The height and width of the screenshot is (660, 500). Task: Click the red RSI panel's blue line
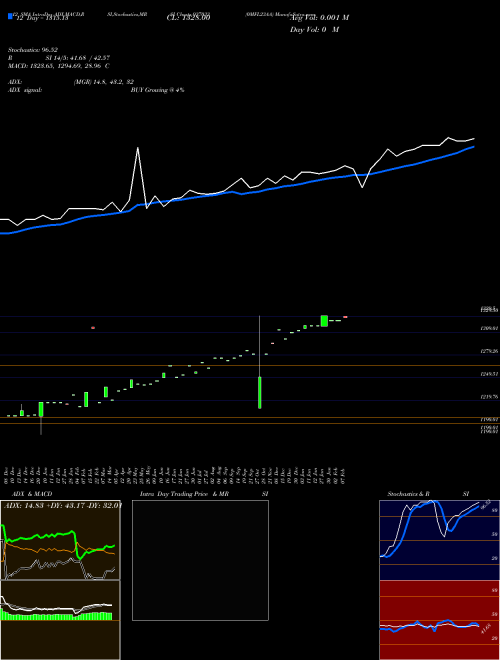pyautogui.click(x=429, y=625)
